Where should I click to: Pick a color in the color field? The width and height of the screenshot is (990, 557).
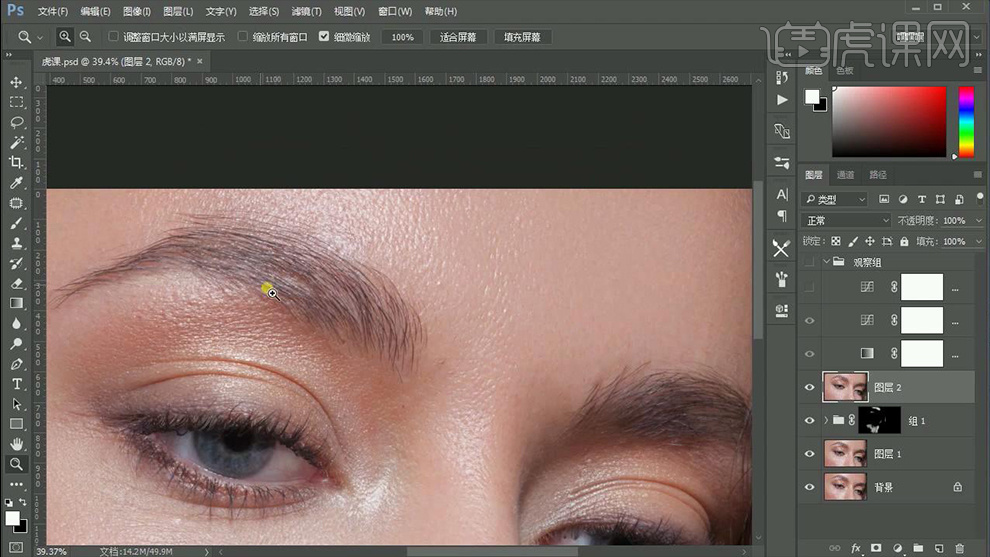(x=889, y=122)
